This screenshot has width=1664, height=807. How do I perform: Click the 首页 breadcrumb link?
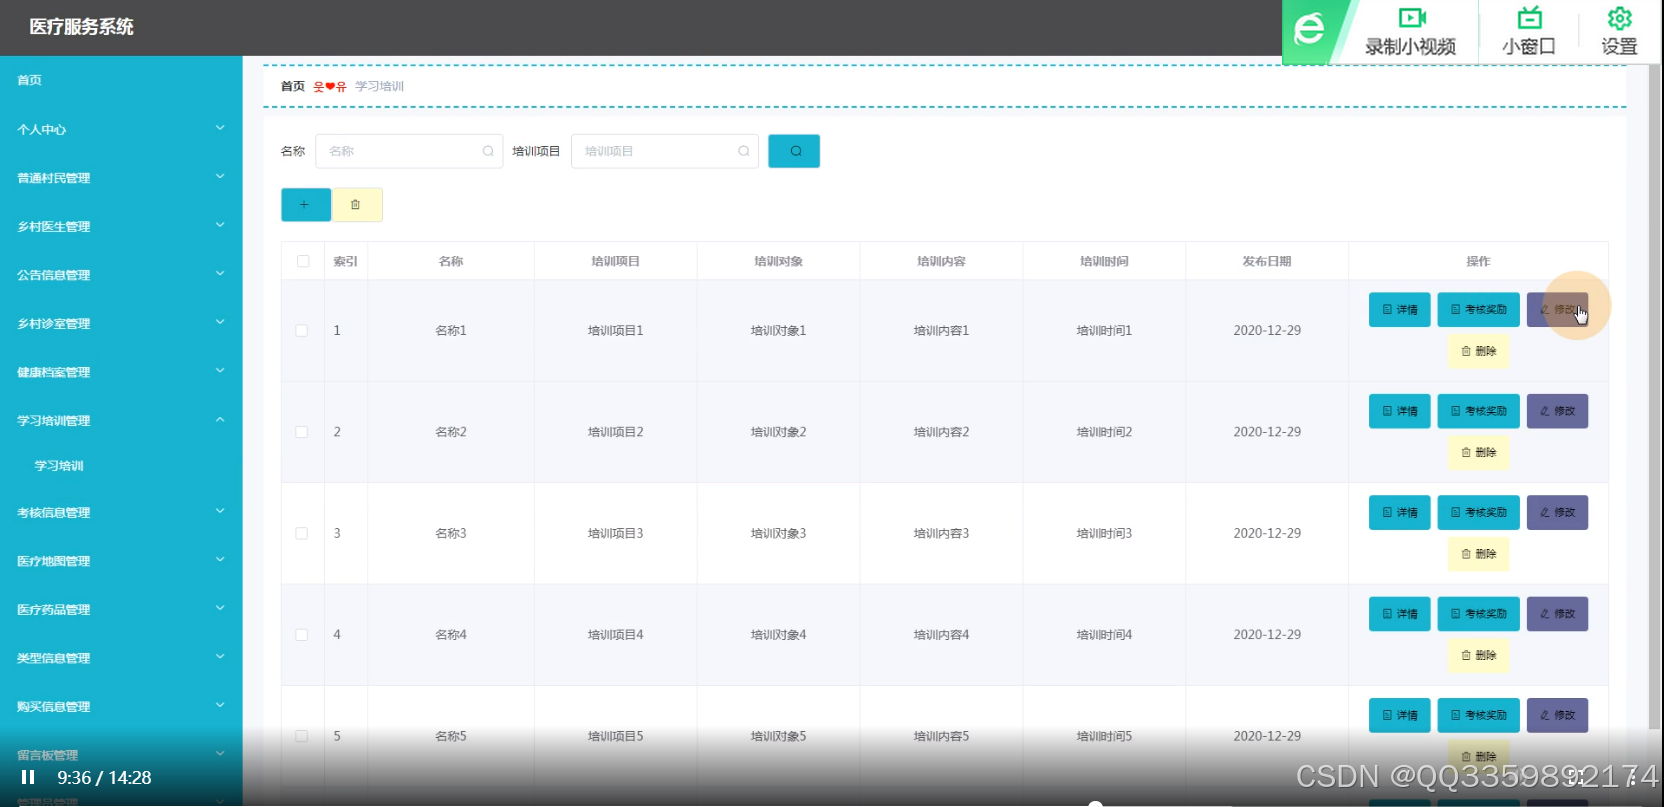pos(293,86)
